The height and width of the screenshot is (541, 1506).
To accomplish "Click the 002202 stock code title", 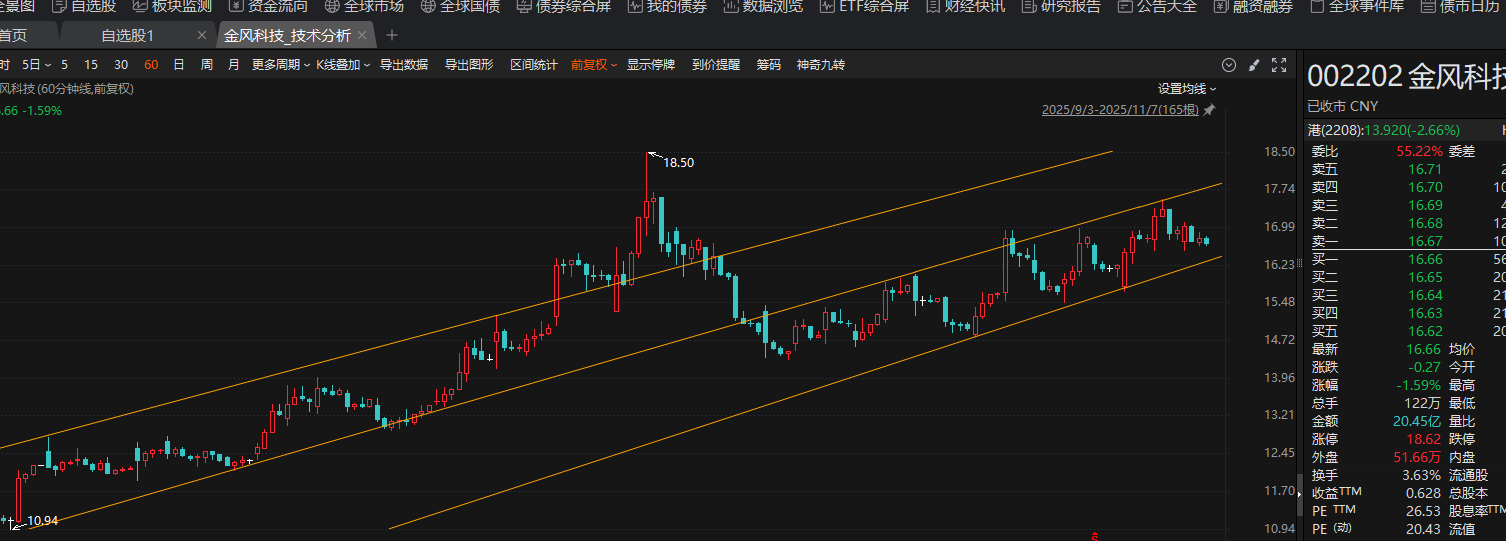I will pos(1353,77).
